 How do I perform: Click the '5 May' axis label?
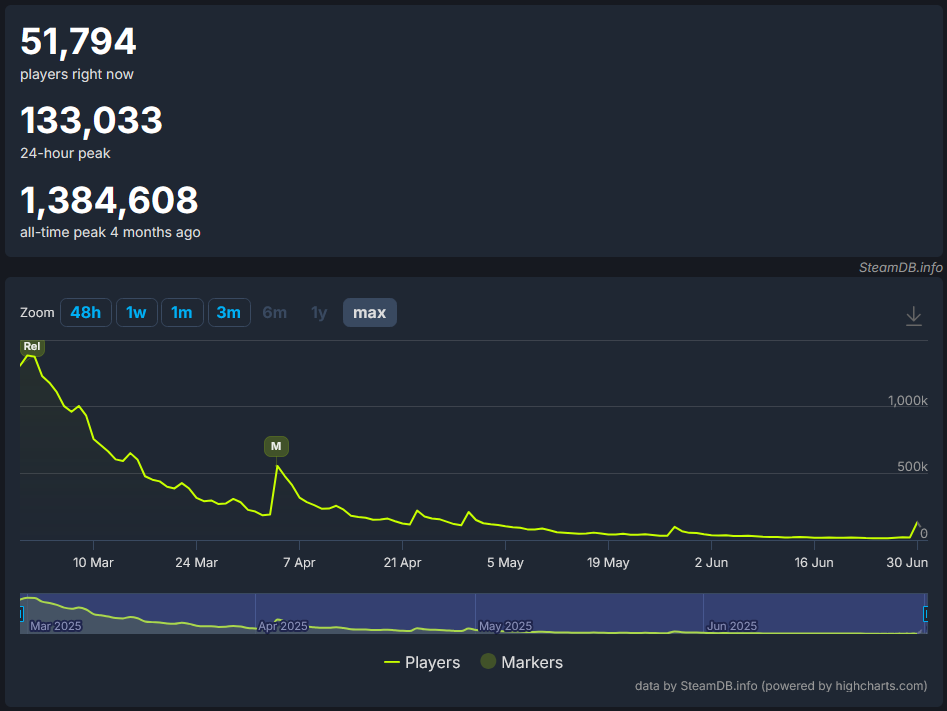point(506,562)
